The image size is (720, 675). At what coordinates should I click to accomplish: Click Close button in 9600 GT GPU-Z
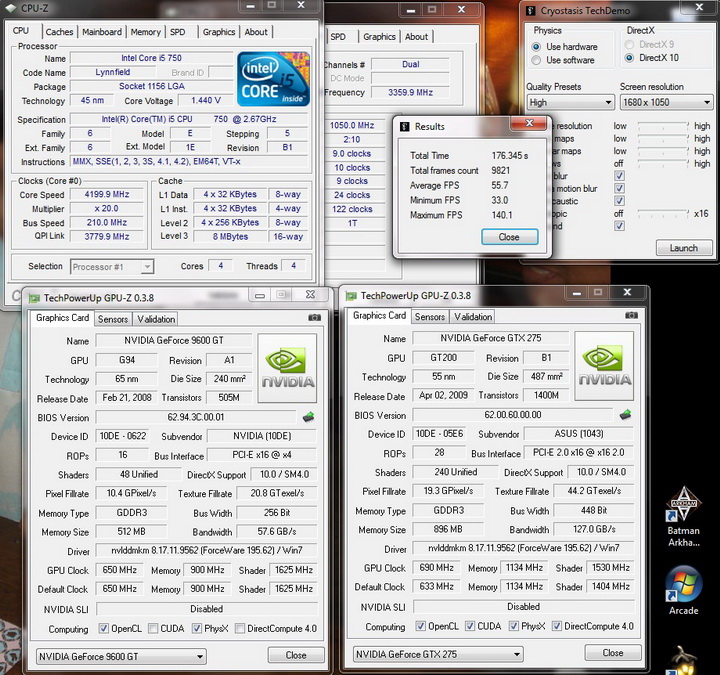pyautogui.click(x=296, y=655)
